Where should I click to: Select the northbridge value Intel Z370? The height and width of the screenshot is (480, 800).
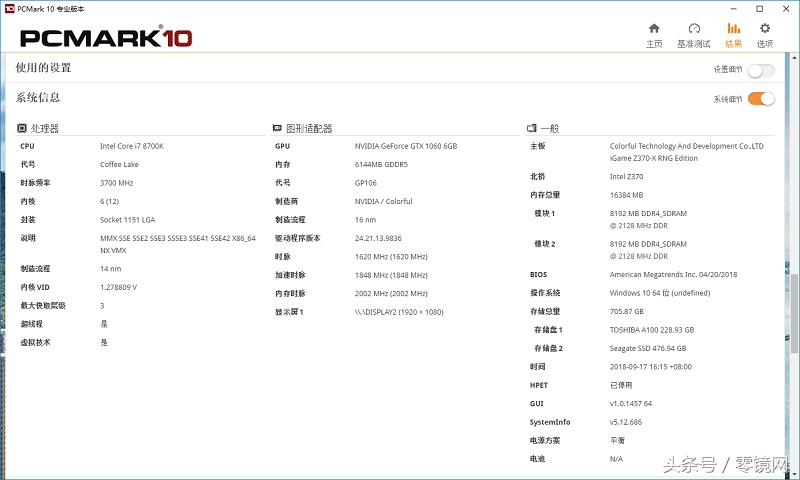click(626, 176)
